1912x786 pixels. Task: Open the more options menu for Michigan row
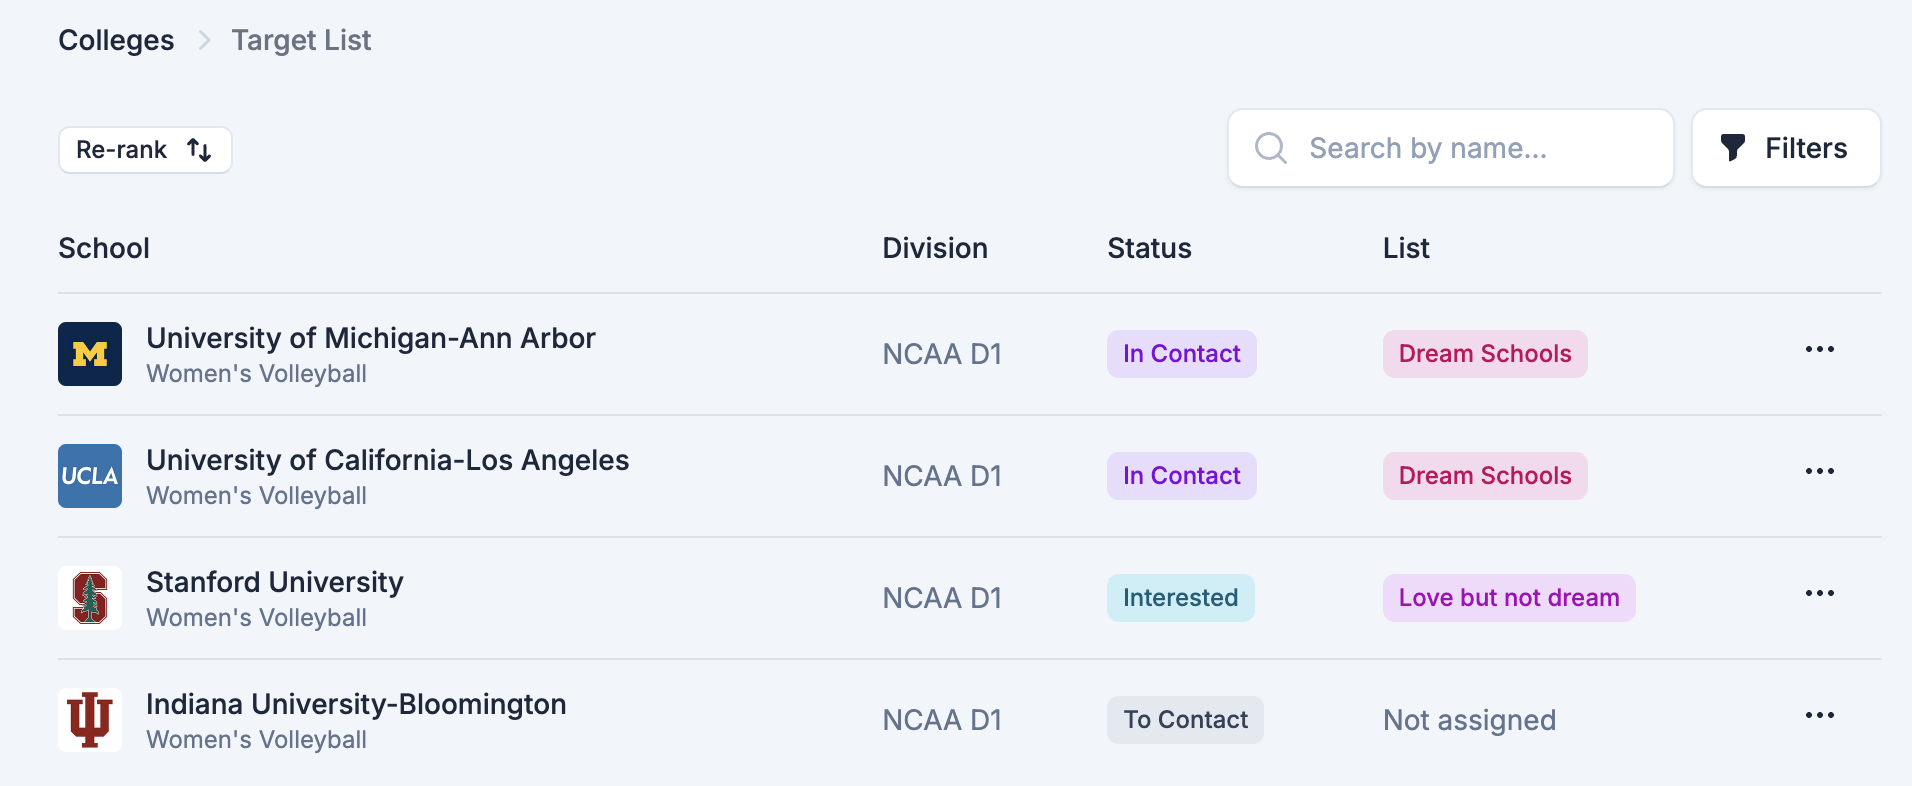point(1820,350)
